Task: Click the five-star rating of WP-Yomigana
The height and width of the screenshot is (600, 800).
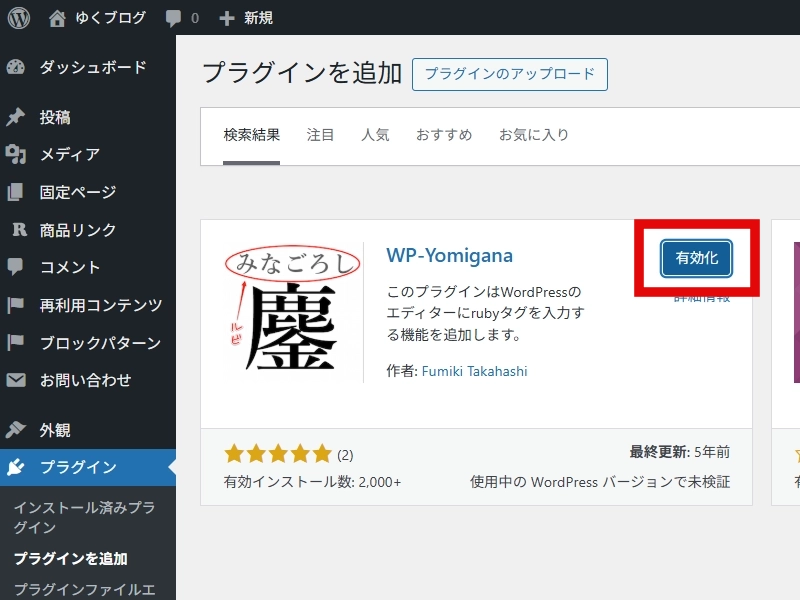Action: click(278, 454)
